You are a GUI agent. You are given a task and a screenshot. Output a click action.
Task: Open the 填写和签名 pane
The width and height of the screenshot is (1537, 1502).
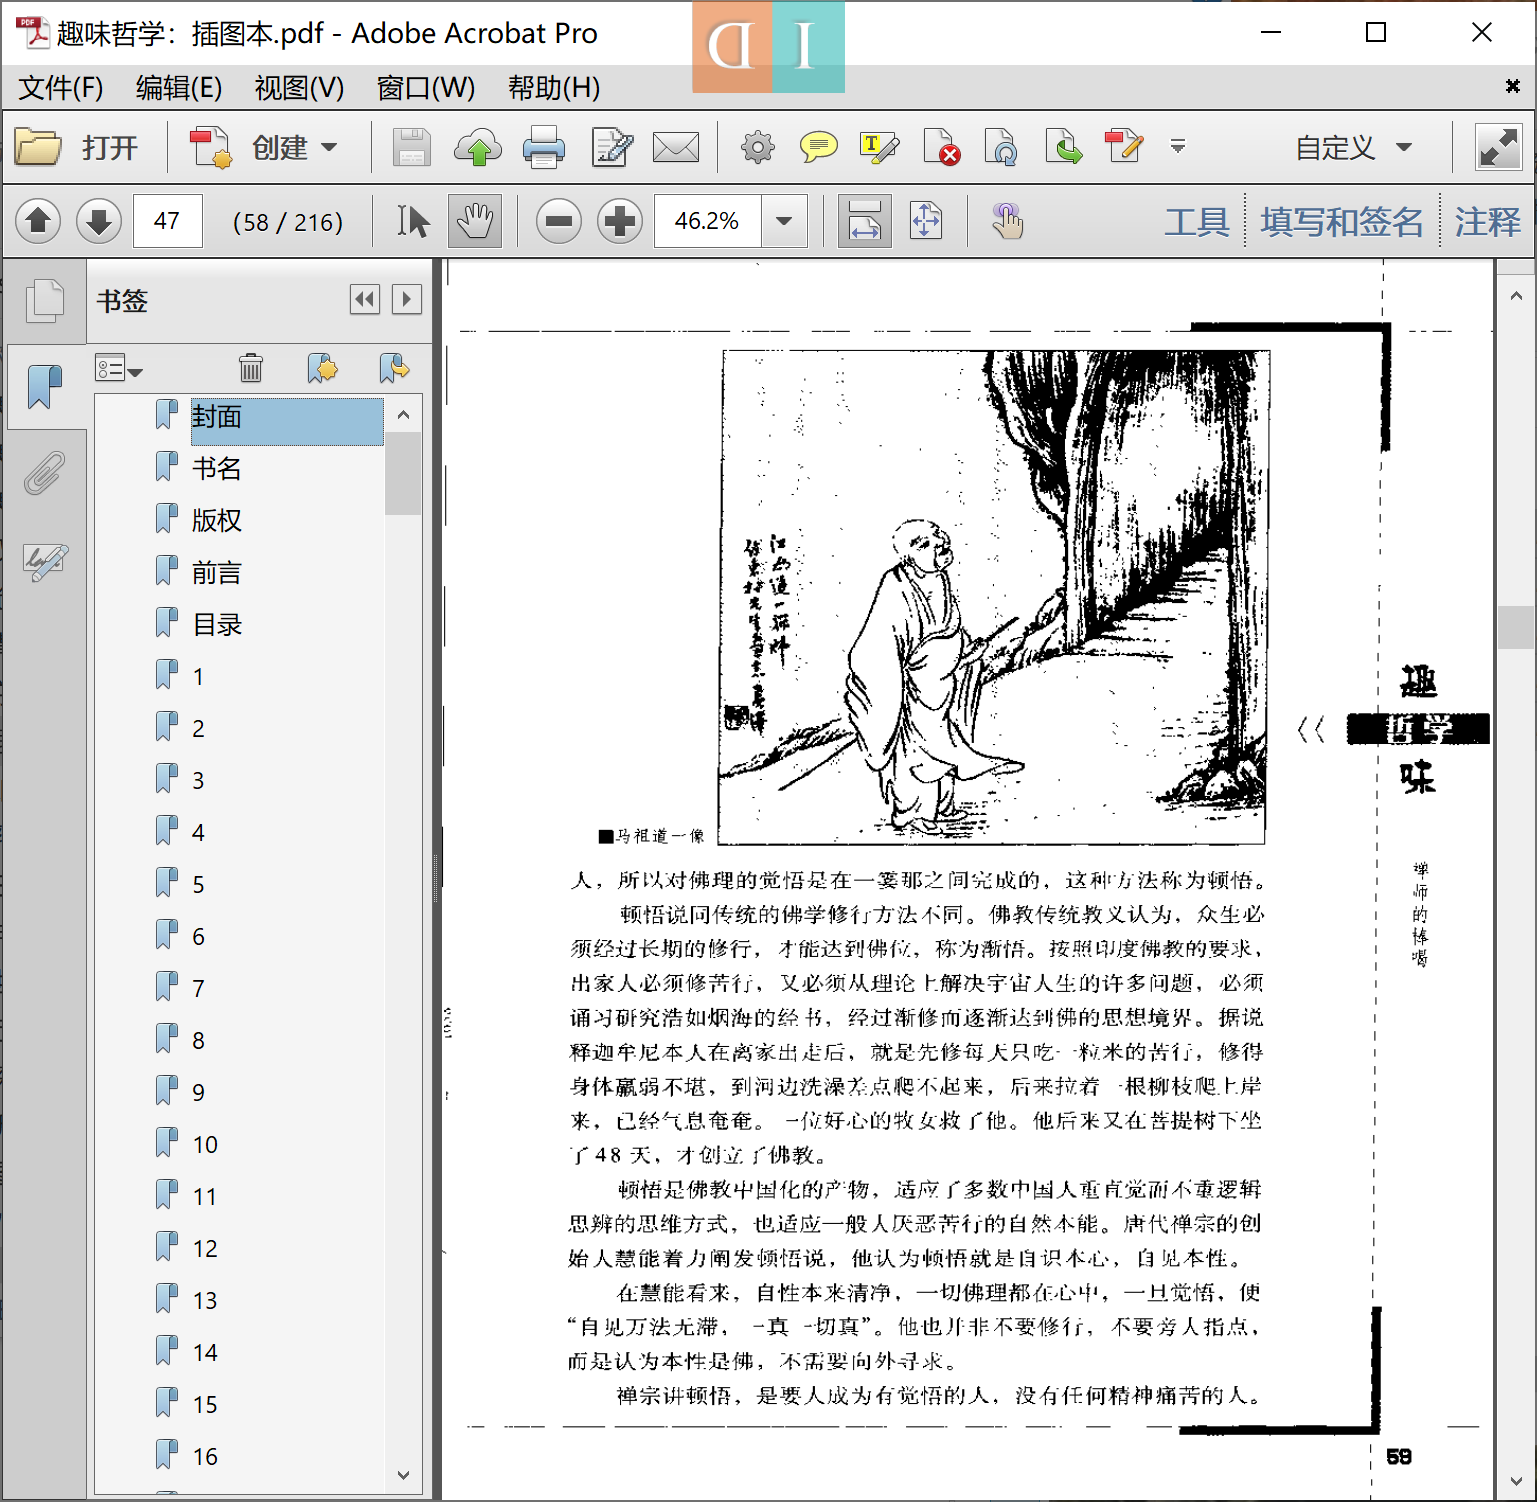1341,221
